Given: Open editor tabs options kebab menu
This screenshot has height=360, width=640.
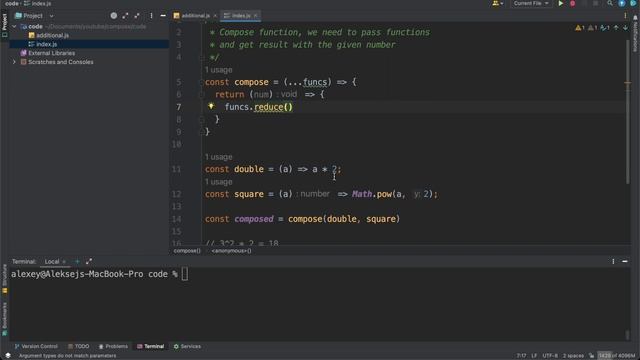Looking at the screenshot, I should pyautogui.click(x=625, y=16).
